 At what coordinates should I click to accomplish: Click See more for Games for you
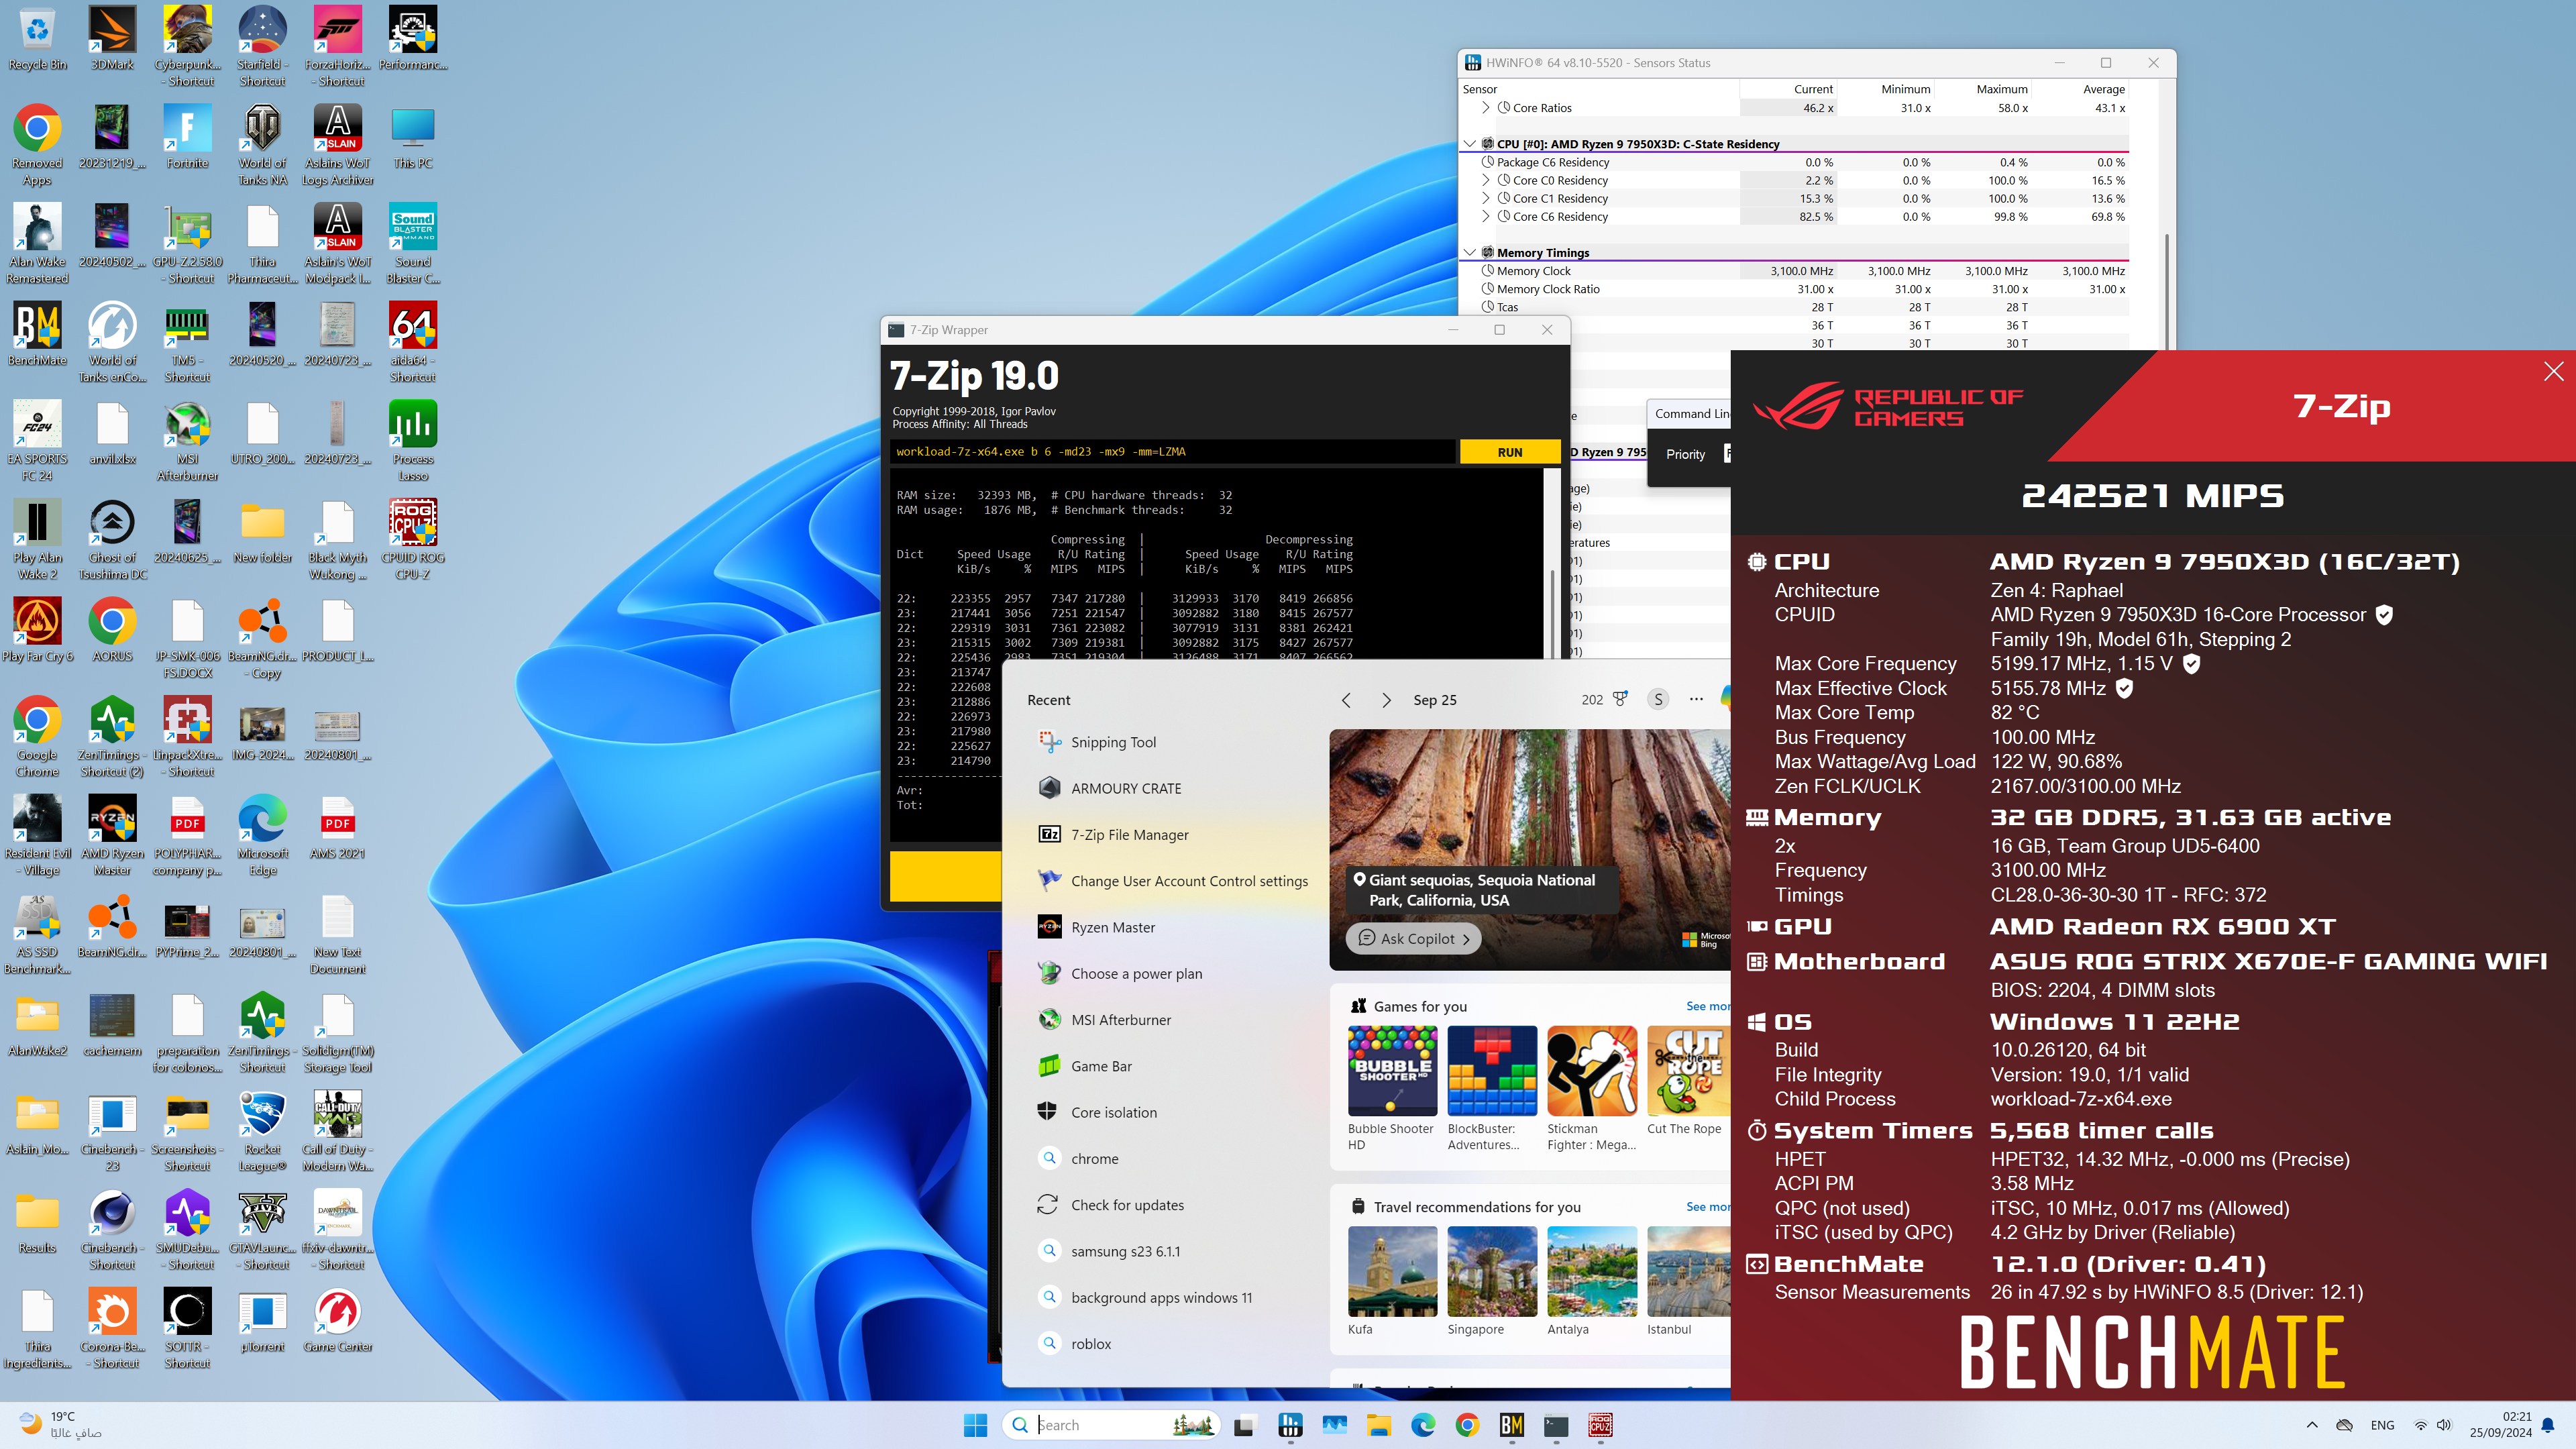click(1707, 1006)
